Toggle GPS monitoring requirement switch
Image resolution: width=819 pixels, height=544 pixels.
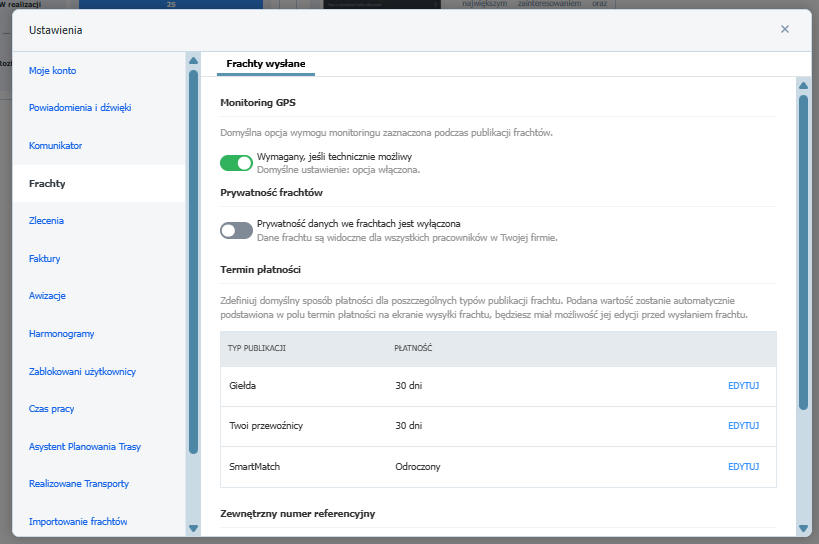(x=236, y=163)
